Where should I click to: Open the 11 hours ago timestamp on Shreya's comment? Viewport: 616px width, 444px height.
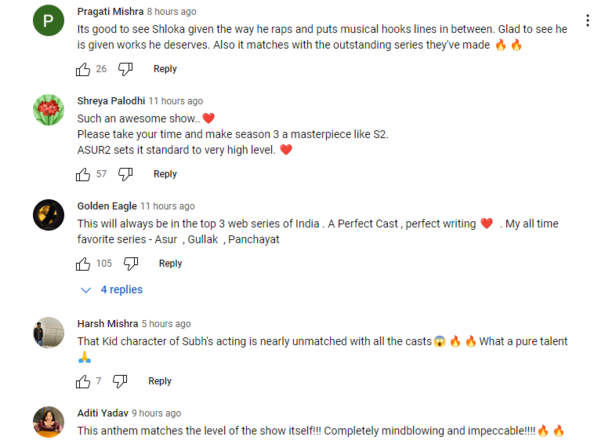176,101
